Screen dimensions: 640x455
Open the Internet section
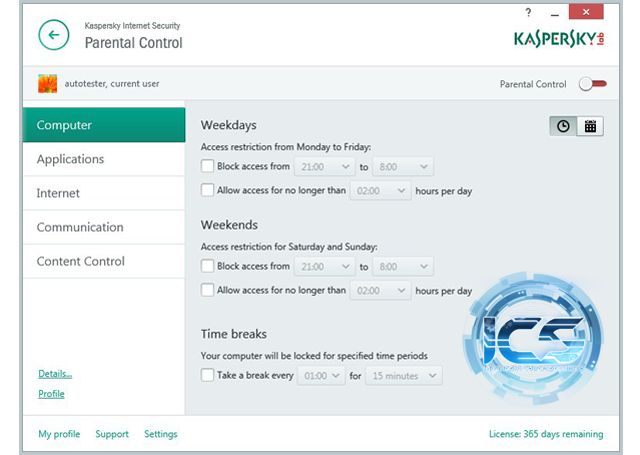(x=104, y=193)
